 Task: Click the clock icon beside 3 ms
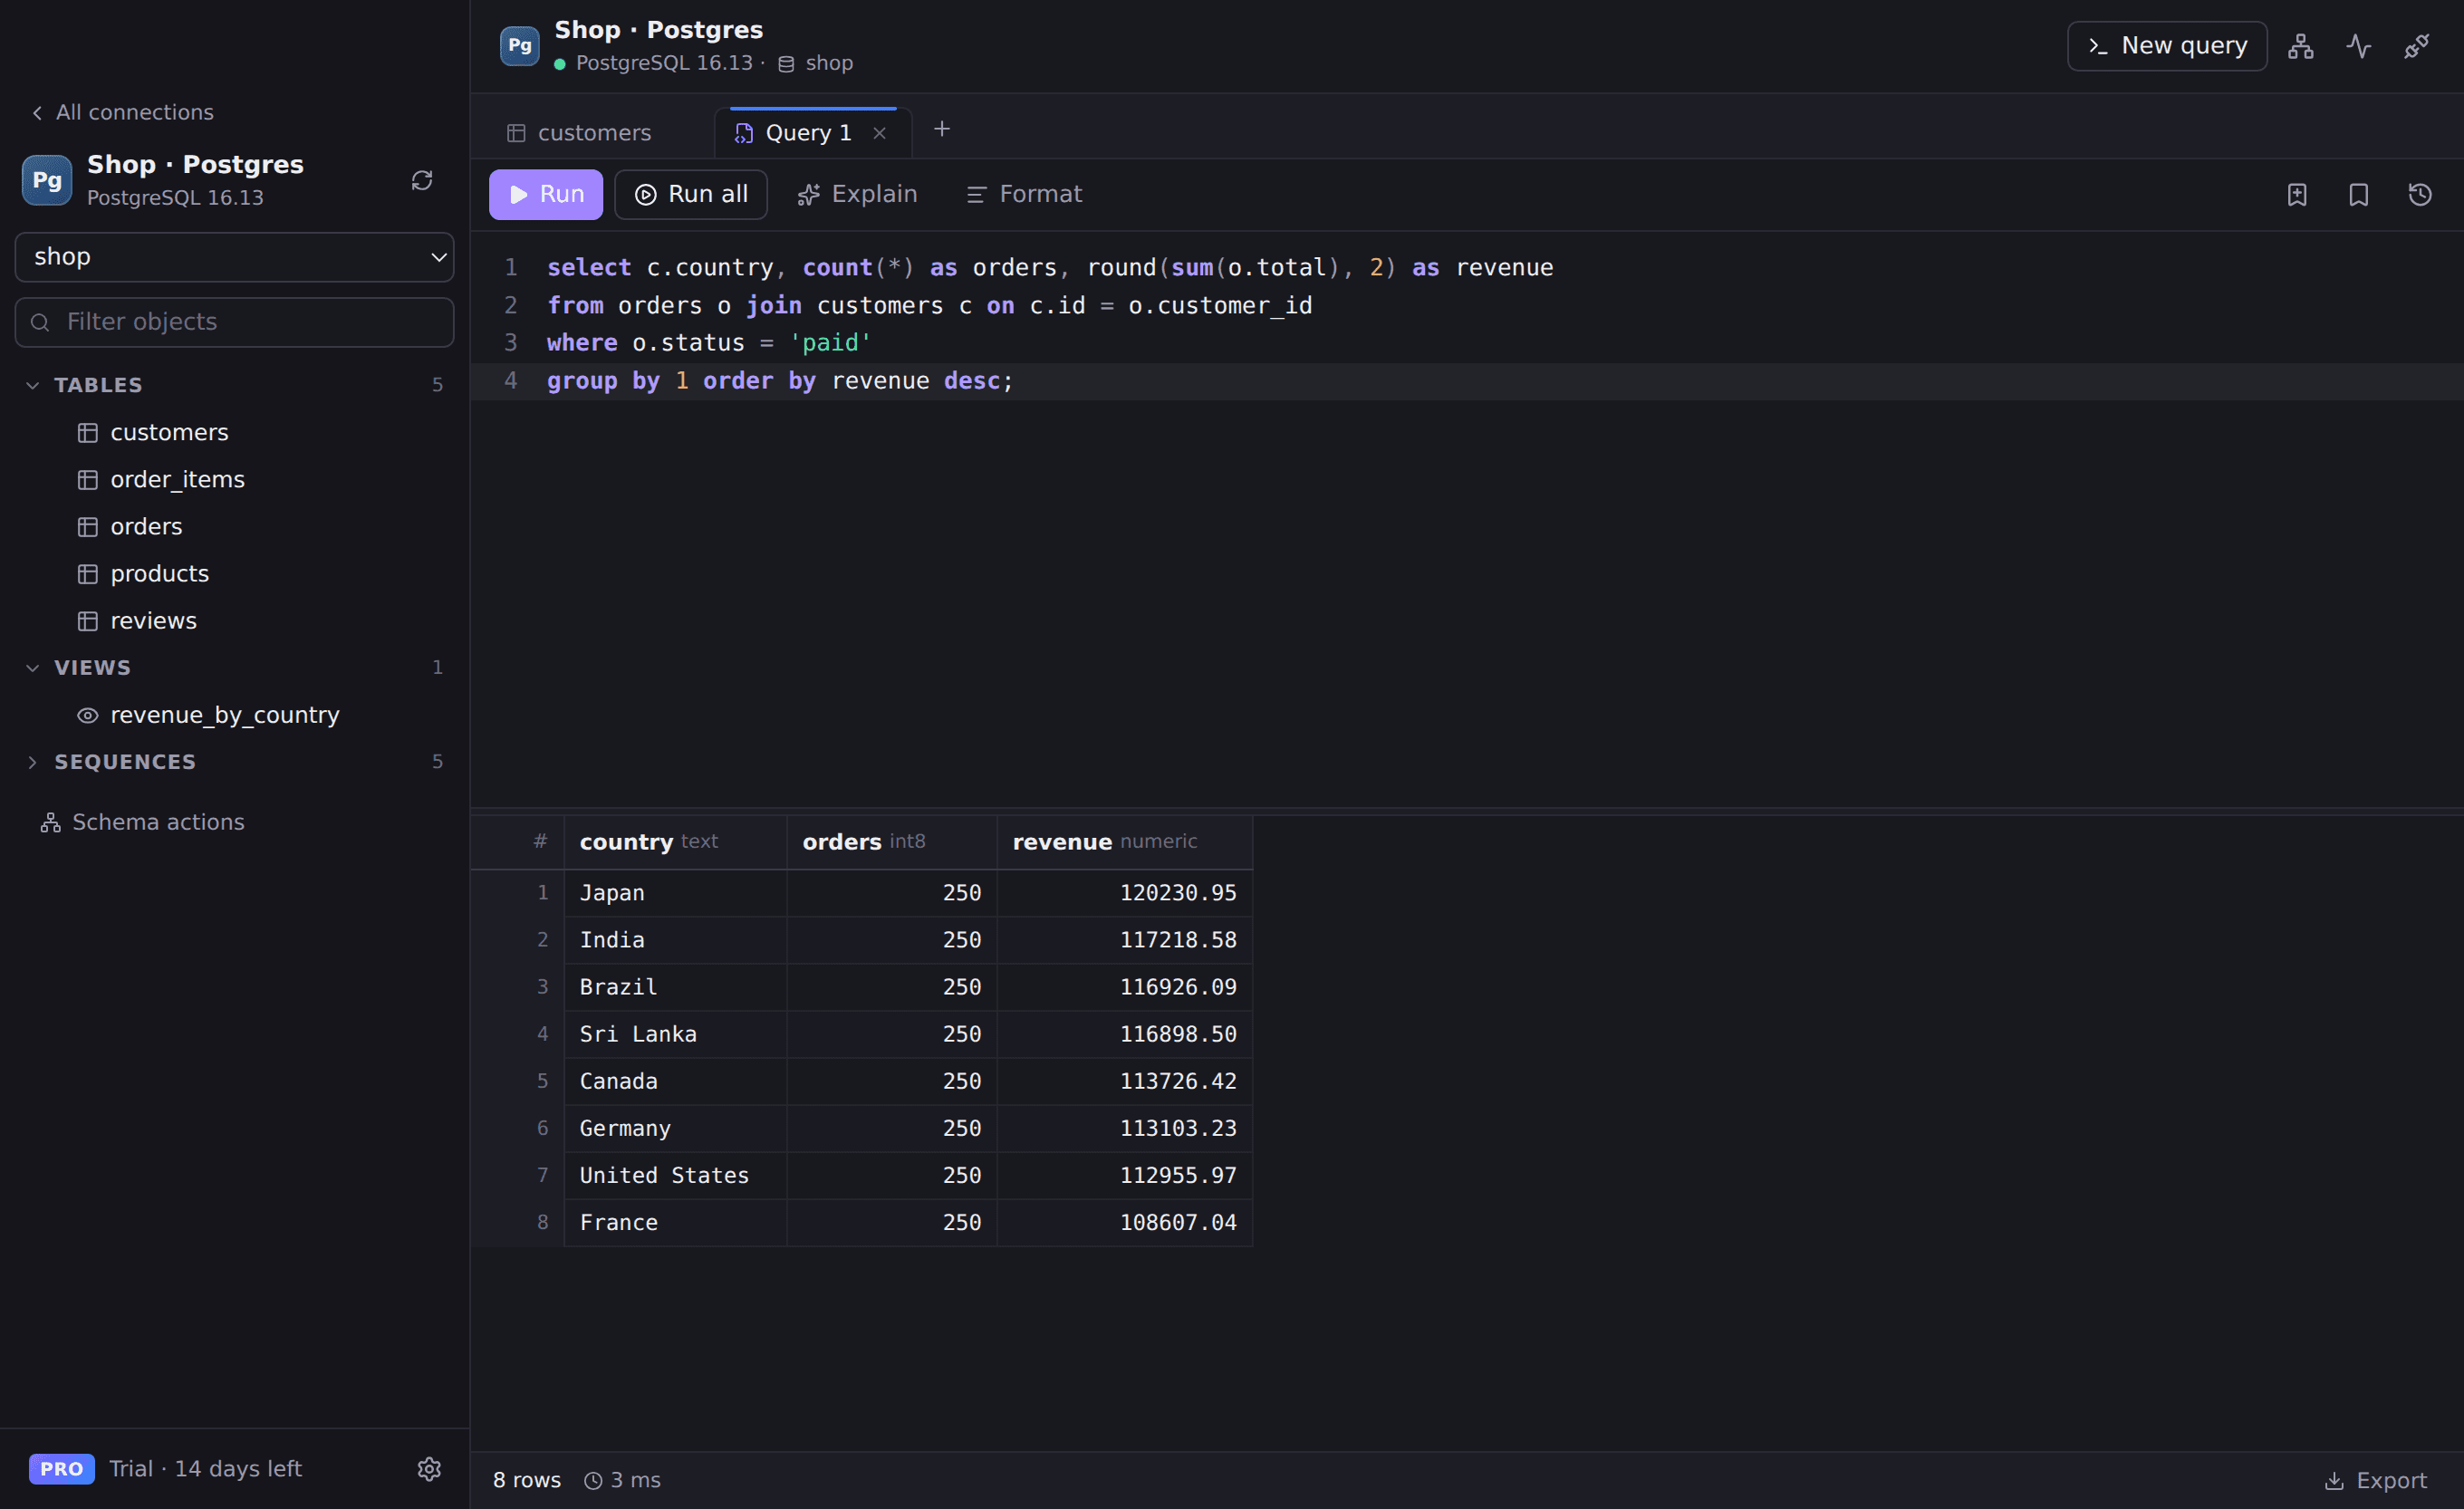(593, 1480)
